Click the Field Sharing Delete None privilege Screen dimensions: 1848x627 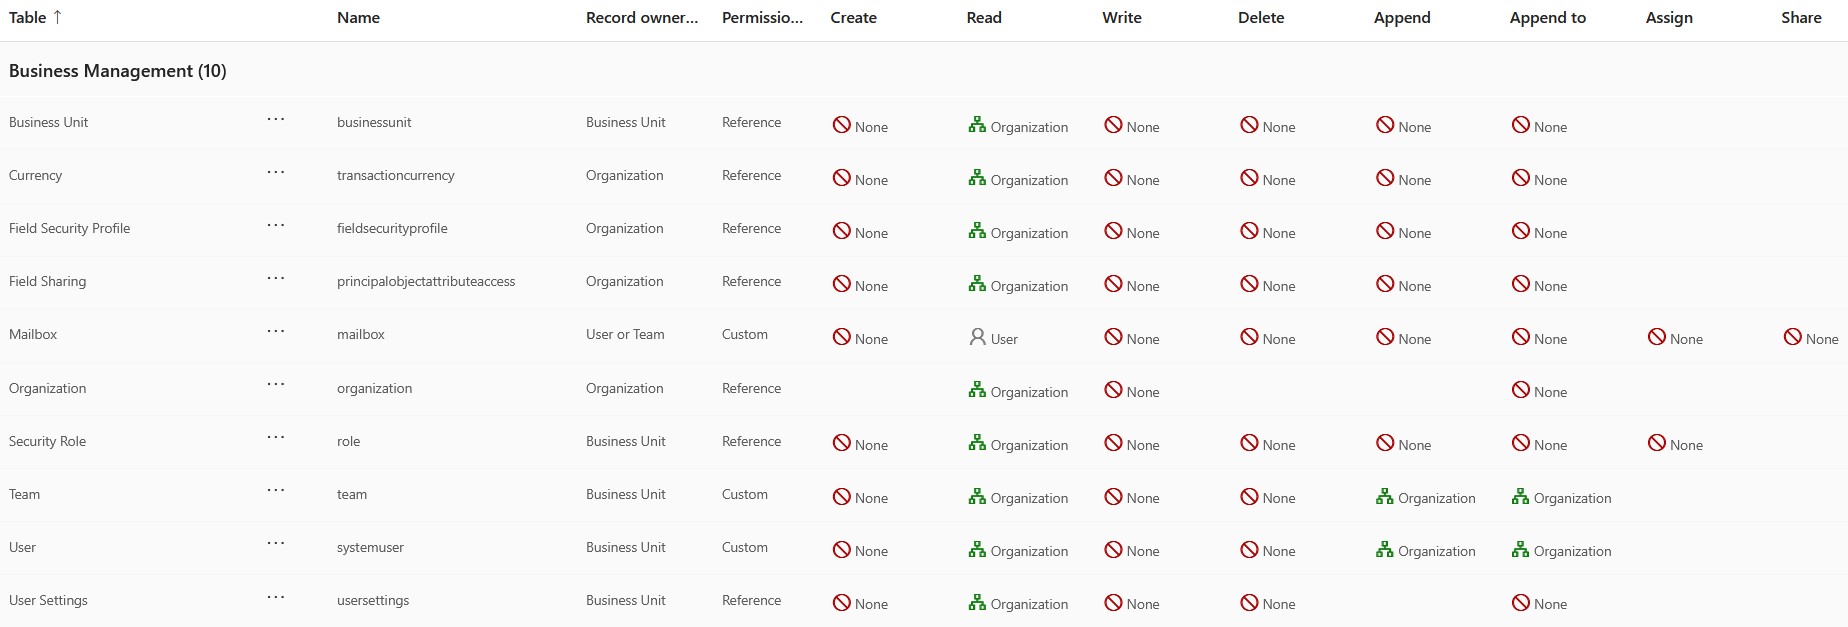tap(1267, 285)
